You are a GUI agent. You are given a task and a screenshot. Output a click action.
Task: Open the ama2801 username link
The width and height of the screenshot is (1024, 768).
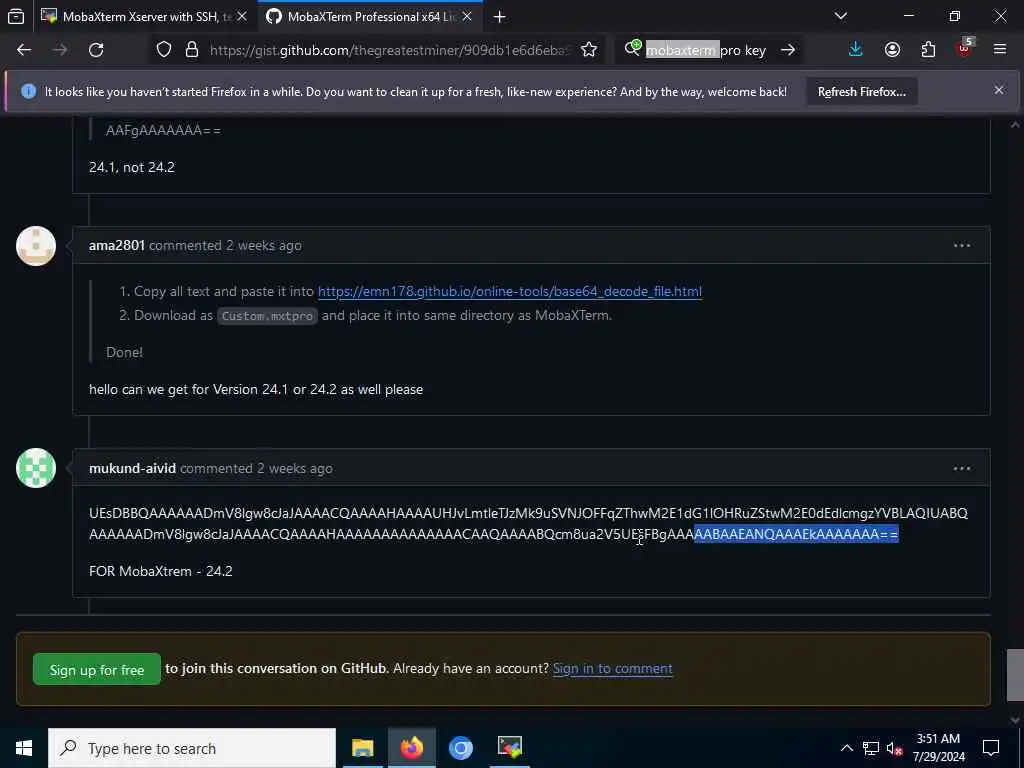point(117,246)
